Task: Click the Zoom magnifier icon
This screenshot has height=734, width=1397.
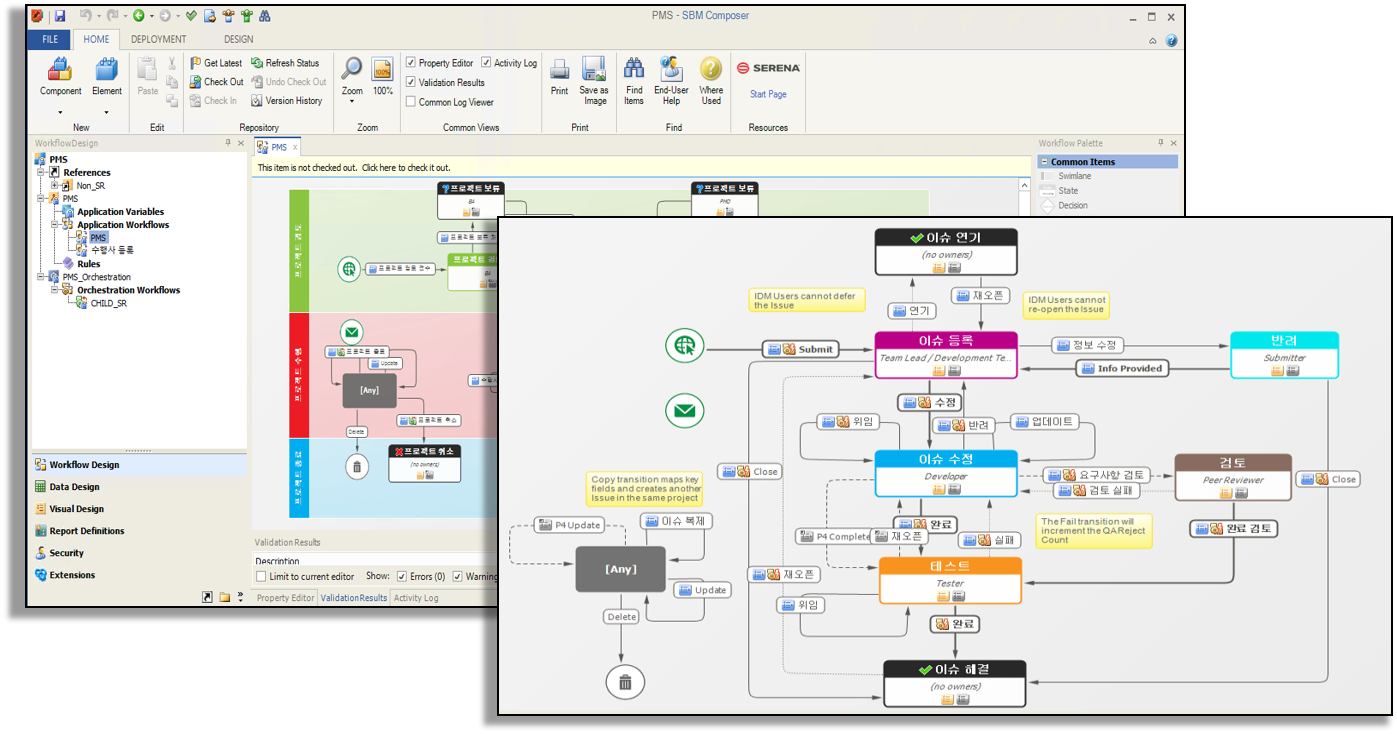Action: [352, 69]
